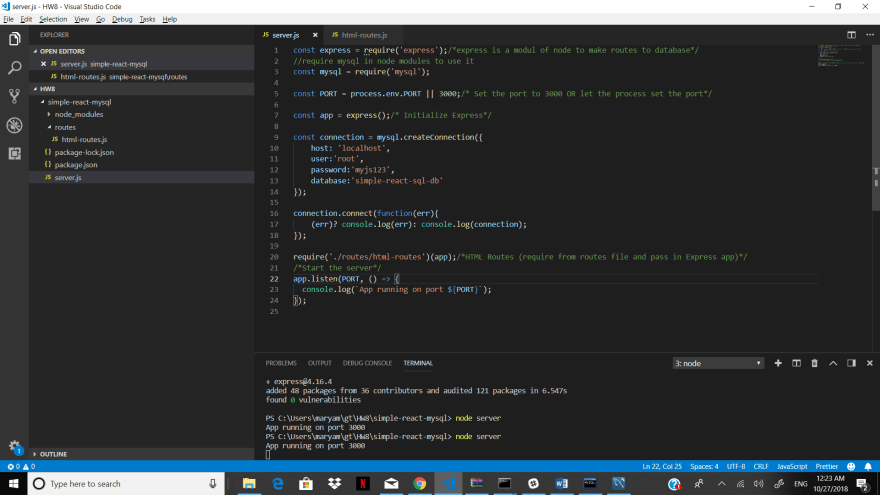
Task: Place cursor at terminal prompt
Action: point(268,455)
